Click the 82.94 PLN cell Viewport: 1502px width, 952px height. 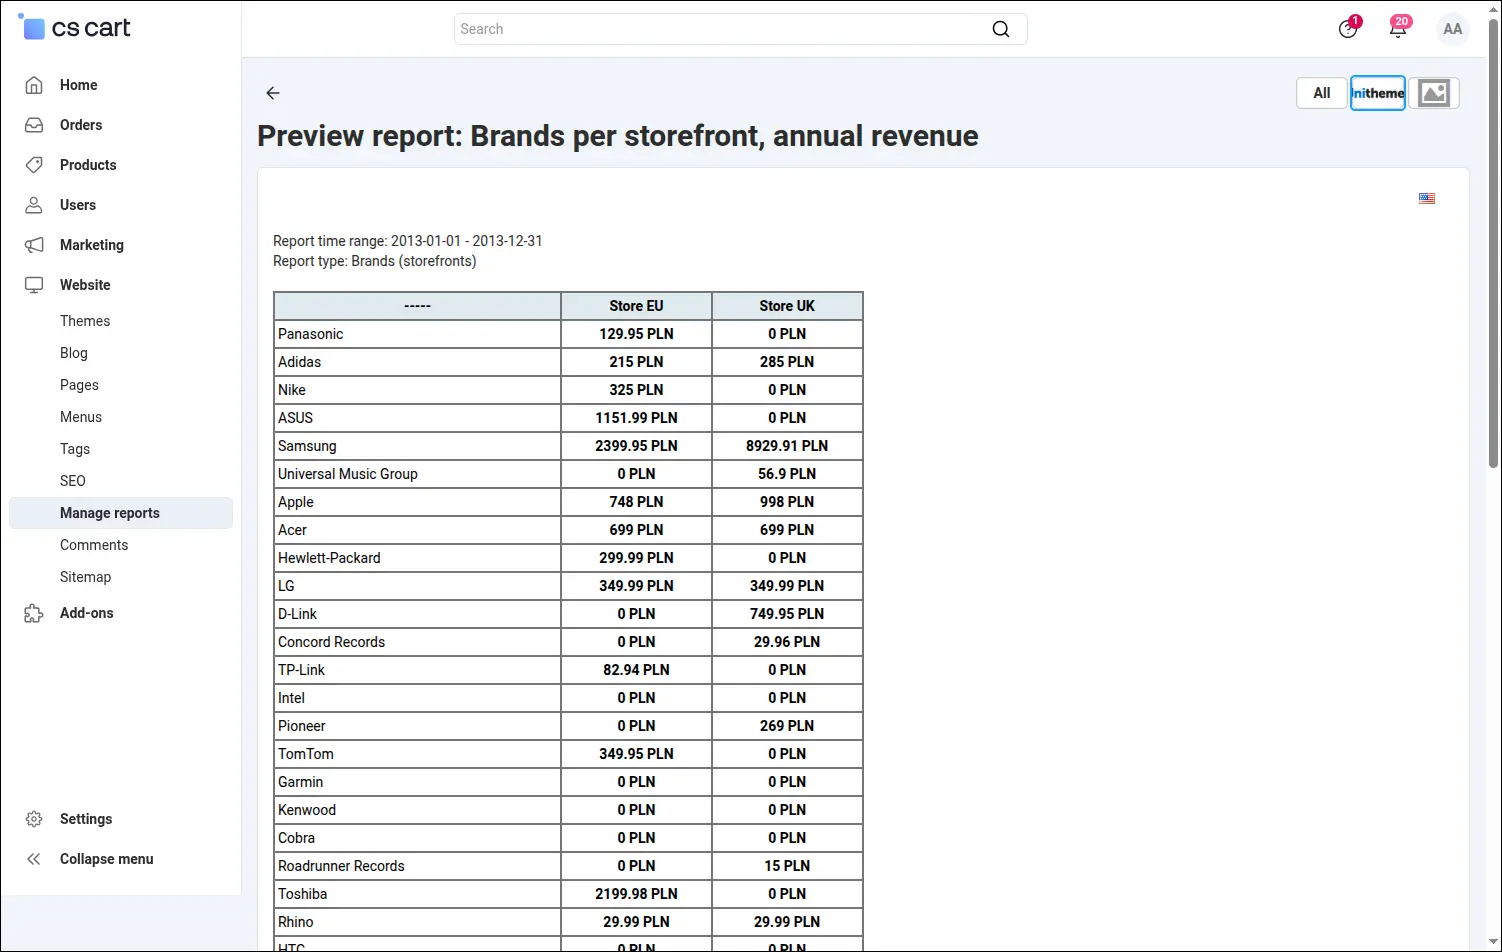[636, 670]
